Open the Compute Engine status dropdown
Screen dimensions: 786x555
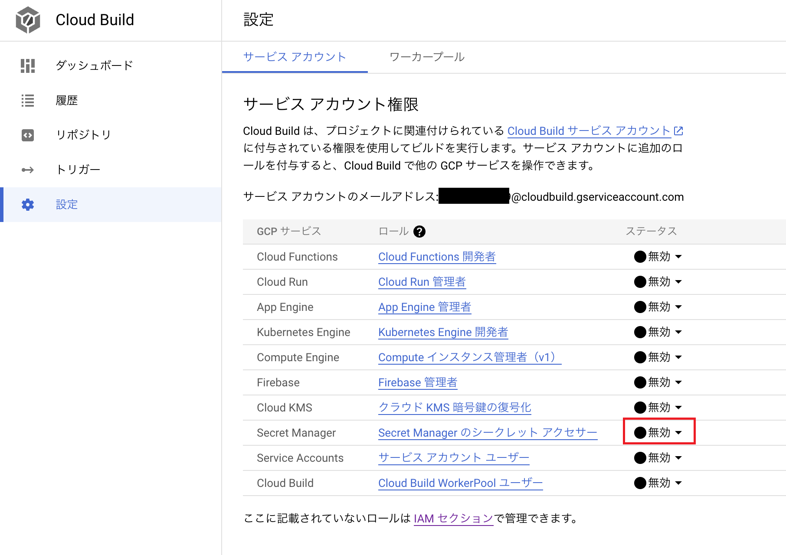(658, 357)
